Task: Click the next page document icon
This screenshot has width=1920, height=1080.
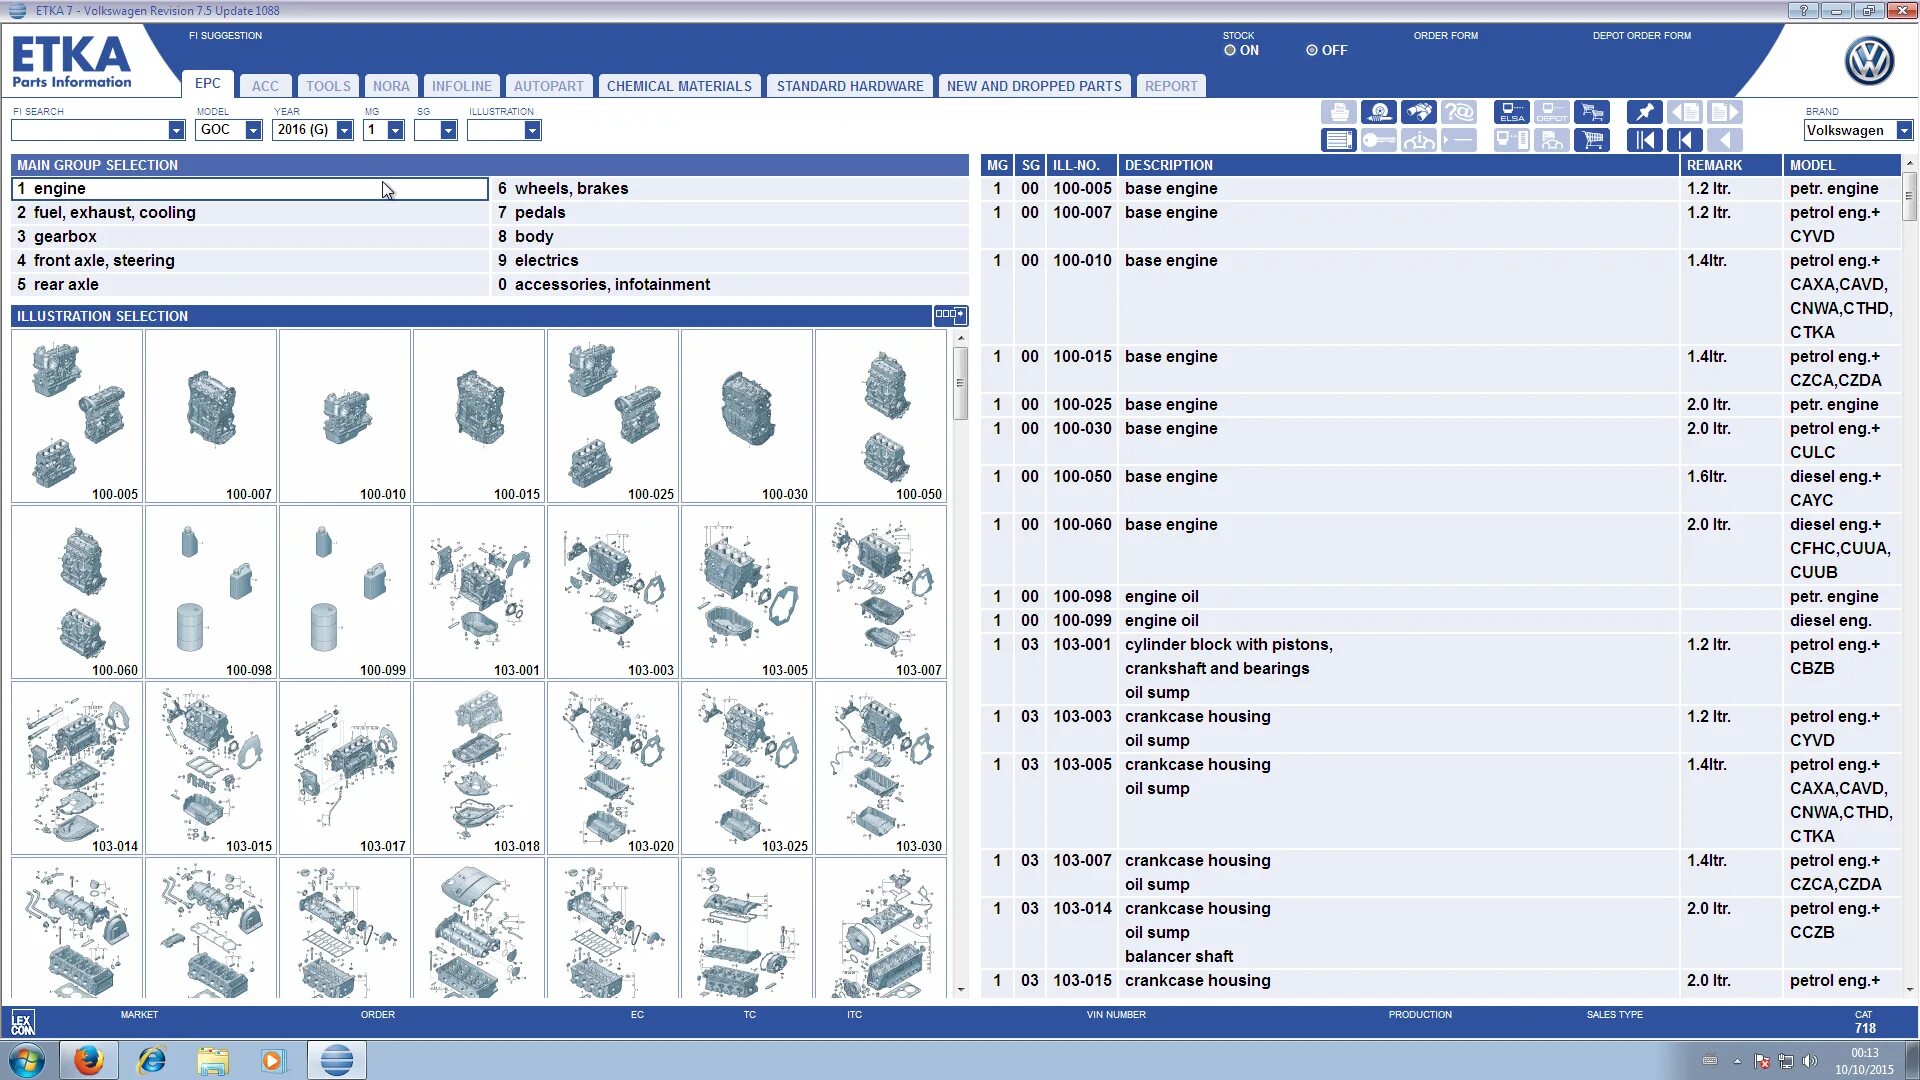Action: tap(1725, 112)
